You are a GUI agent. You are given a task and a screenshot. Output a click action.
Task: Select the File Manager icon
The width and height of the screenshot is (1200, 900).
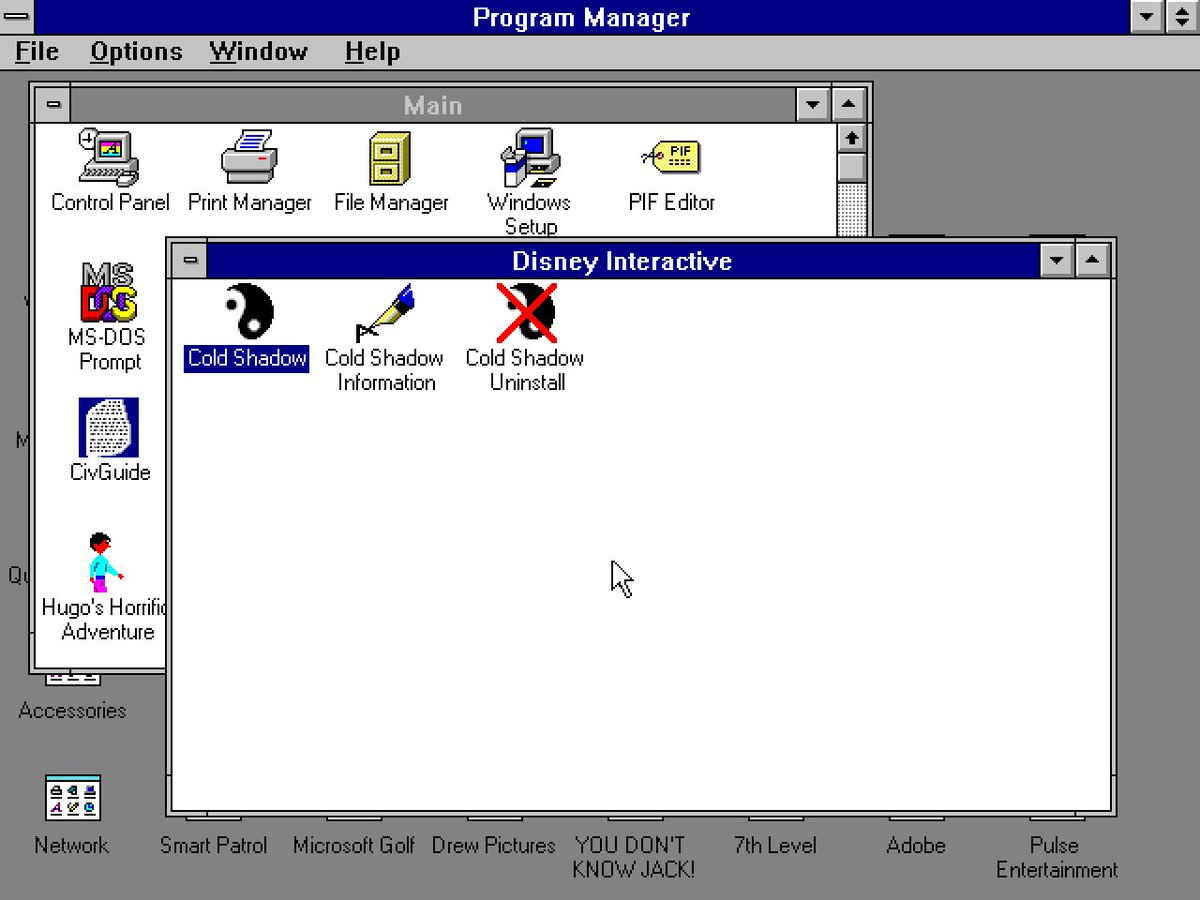(x=391, y=158)
